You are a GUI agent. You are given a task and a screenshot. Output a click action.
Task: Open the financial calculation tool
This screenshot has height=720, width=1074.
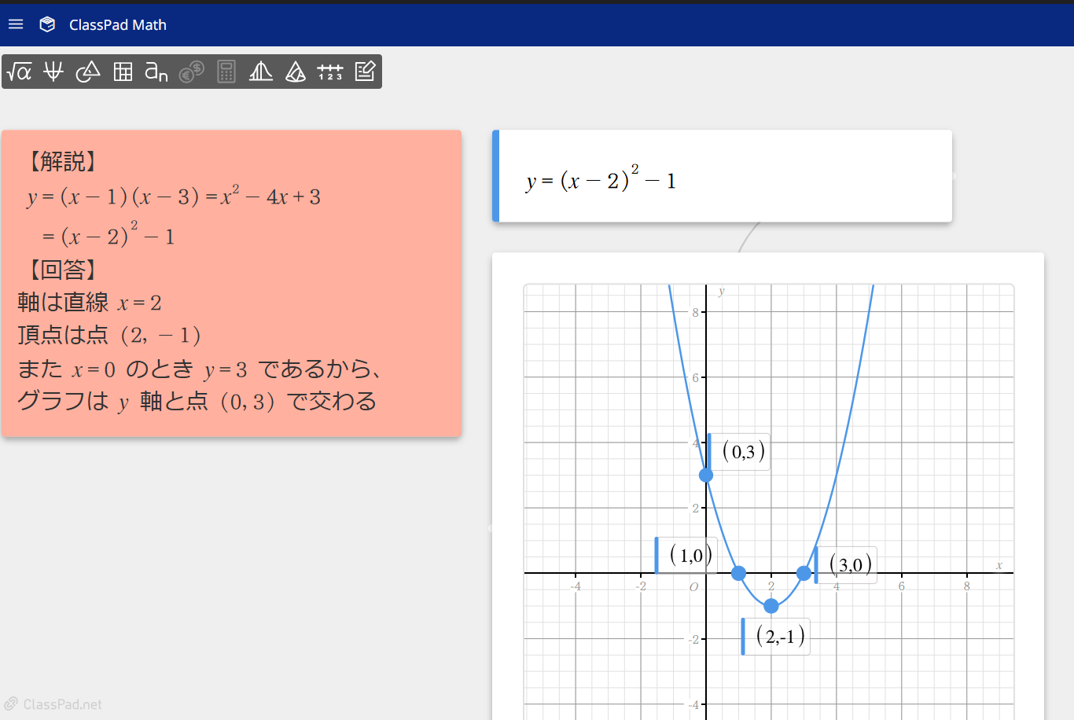tap(191, 71)
